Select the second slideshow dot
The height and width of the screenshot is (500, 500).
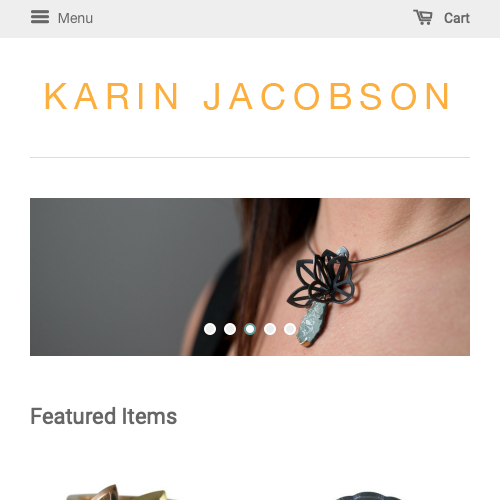230,329
